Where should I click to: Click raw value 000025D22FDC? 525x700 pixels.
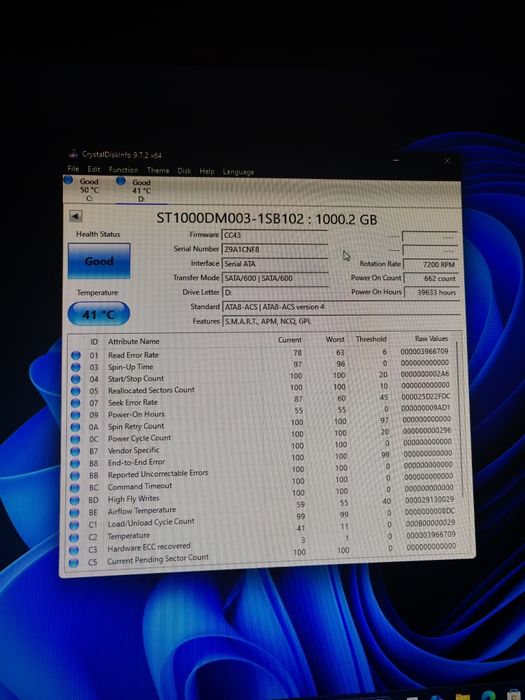click(425, 396)
